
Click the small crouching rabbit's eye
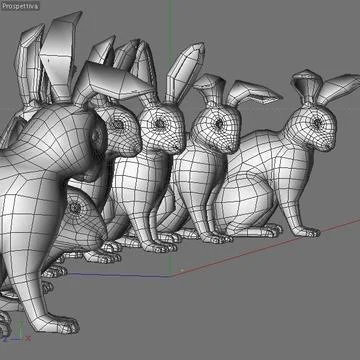coord(75,208)
